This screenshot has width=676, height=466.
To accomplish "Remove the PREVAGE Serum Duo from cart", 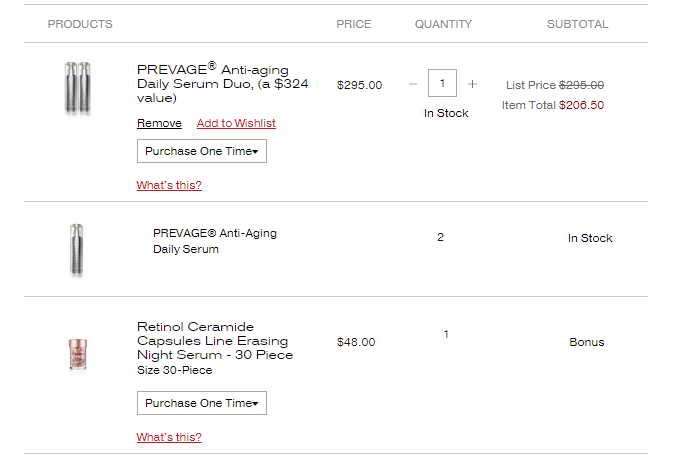I will click(159, 123).
